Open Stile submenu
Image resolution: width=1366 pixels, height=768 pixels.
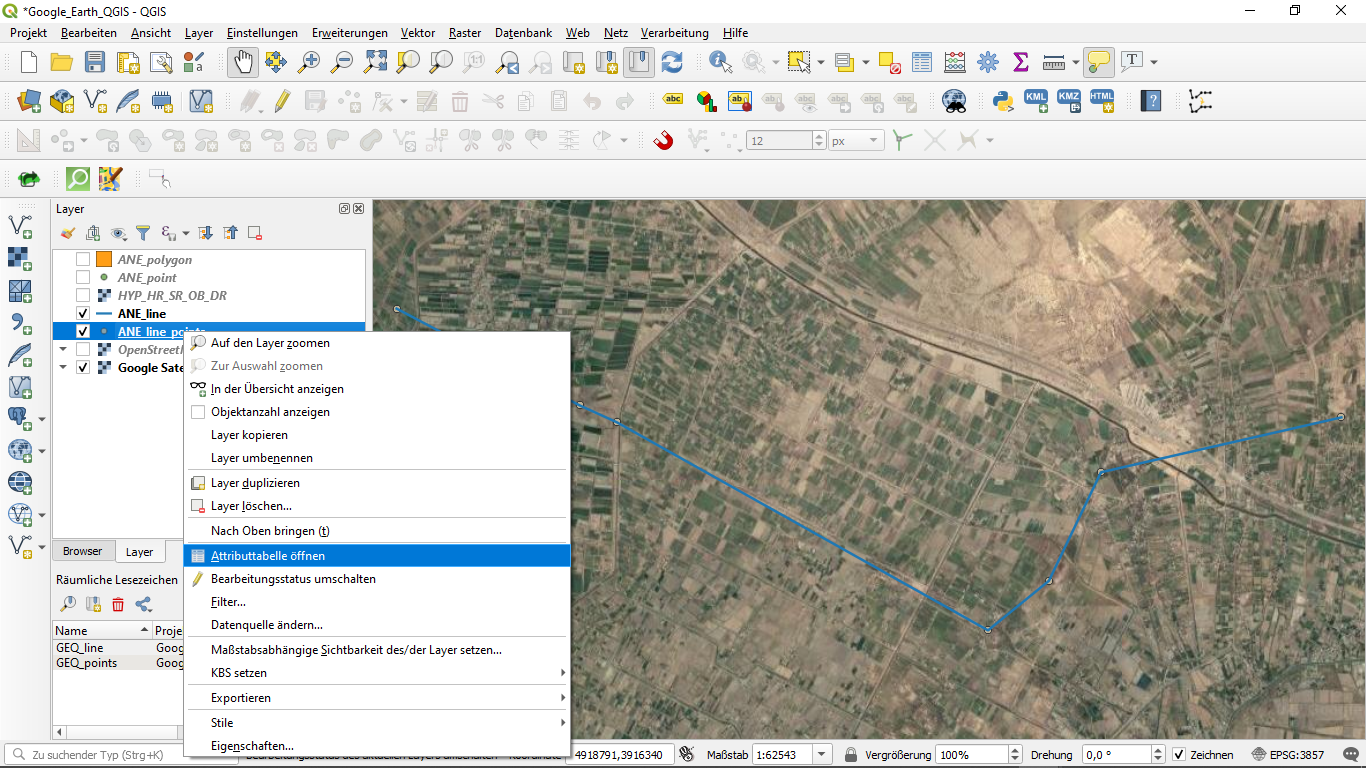(x=377, y=722)
